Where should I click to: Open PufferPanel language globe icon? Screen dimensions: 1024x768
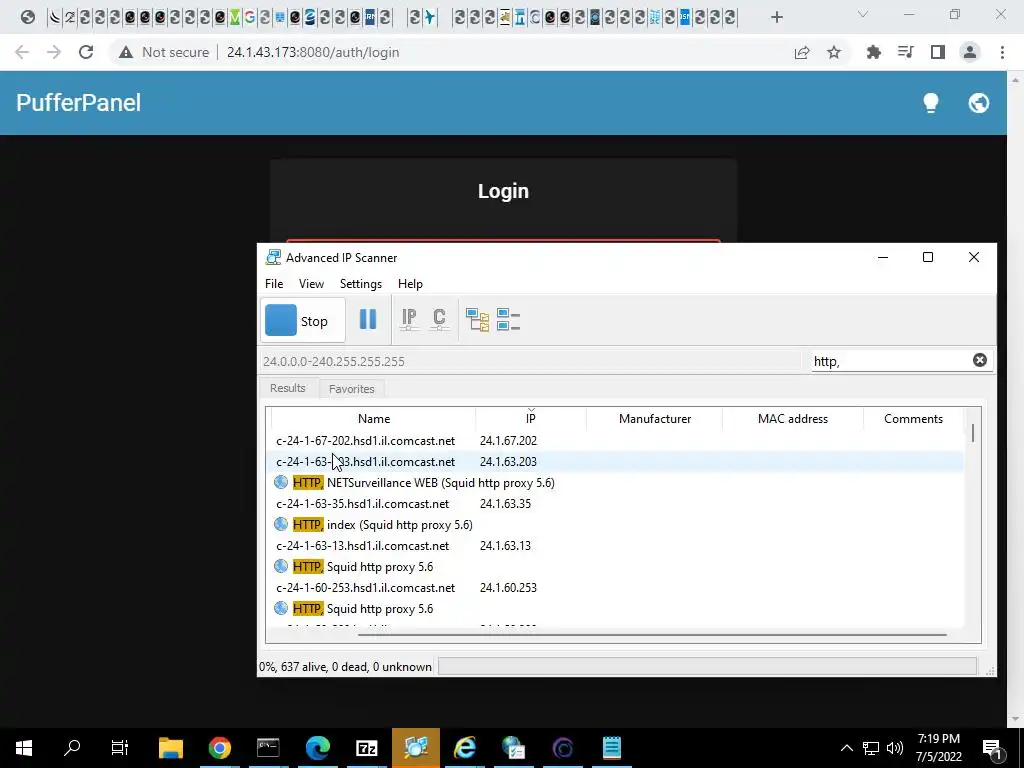coord(978,103)
